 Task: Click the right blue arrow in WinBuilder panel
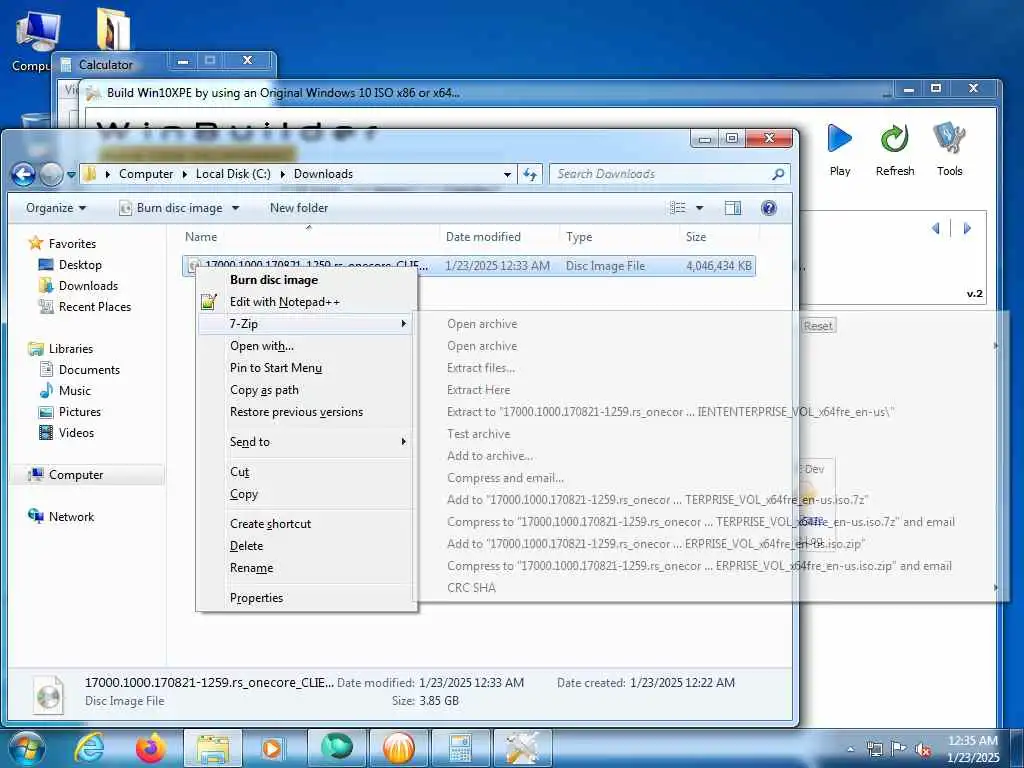coord(967,228)
